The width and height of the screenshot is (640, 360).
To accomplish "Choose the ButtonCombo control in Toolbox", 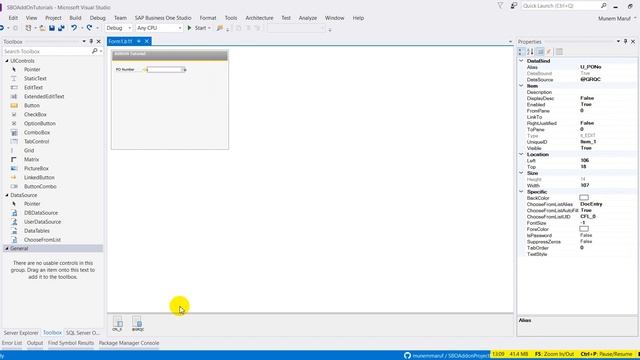I will (x=40, y=186).
